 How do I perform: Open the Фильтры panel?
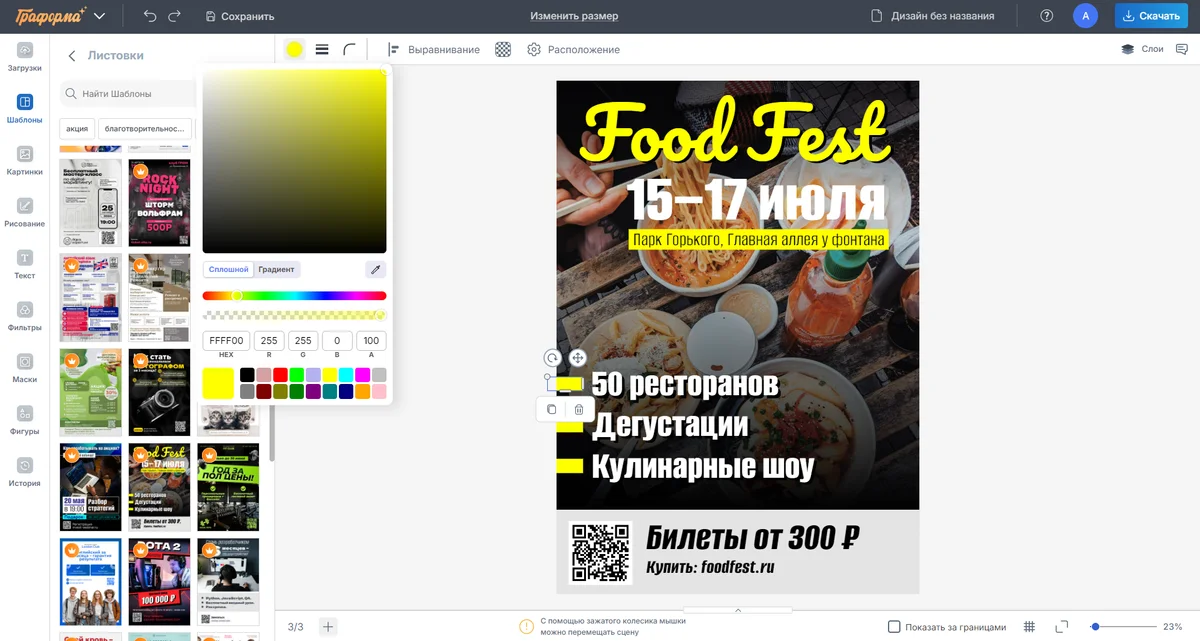[24, 312]
